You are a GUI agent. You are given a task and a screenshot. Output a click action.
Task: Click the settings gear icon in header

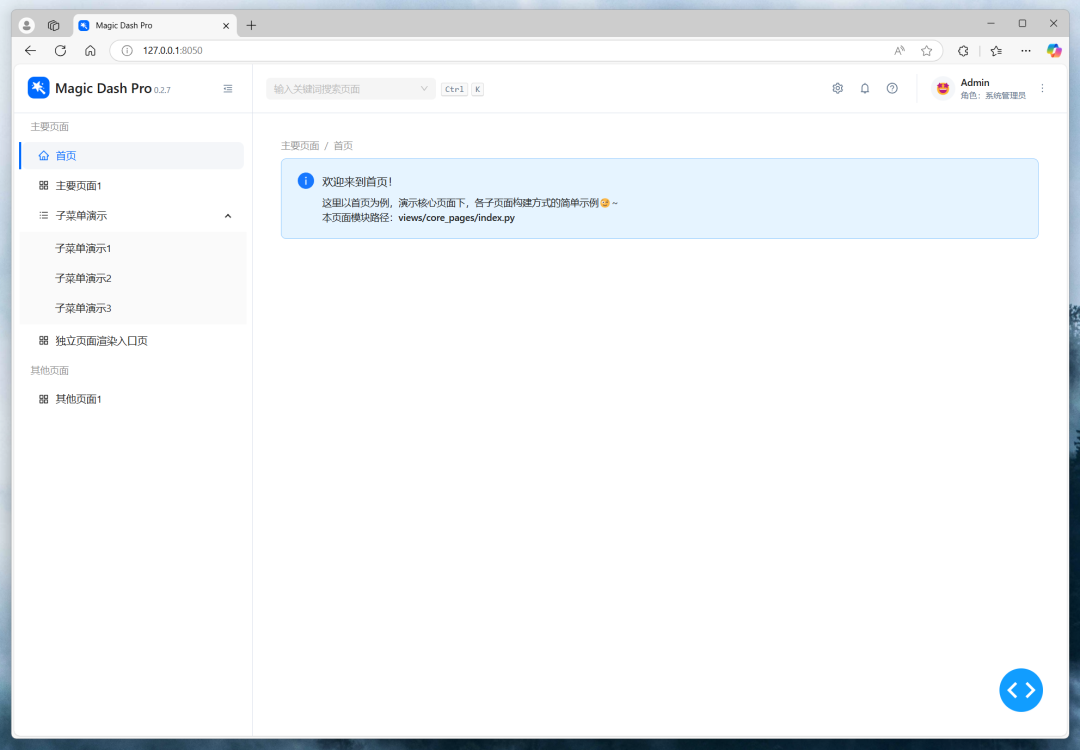[x=837, y=88]
